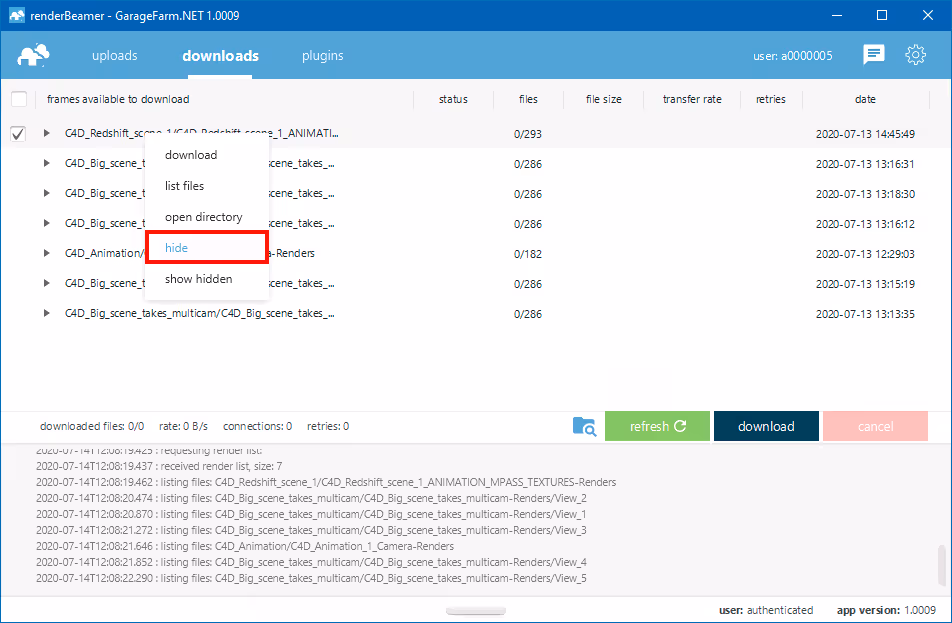952x623 pixels.
Task: Click the log panel vertical scrollbar
Action: [942, 565]
